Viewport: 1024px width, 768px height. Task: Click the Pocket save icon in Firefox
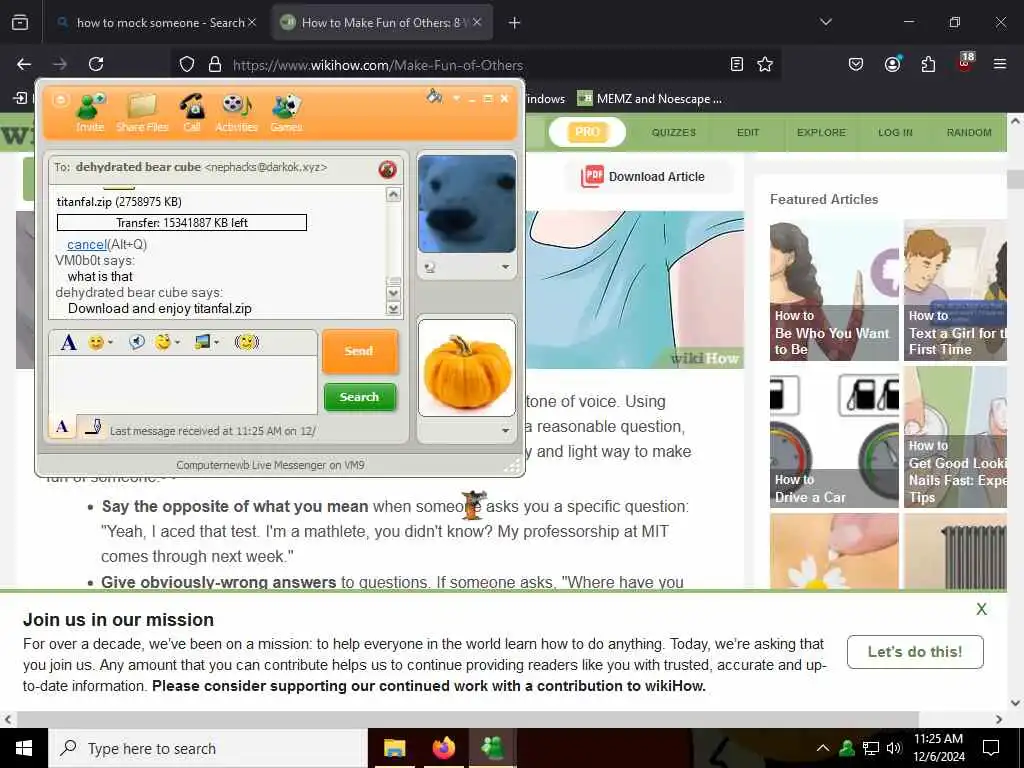(856, 64)
